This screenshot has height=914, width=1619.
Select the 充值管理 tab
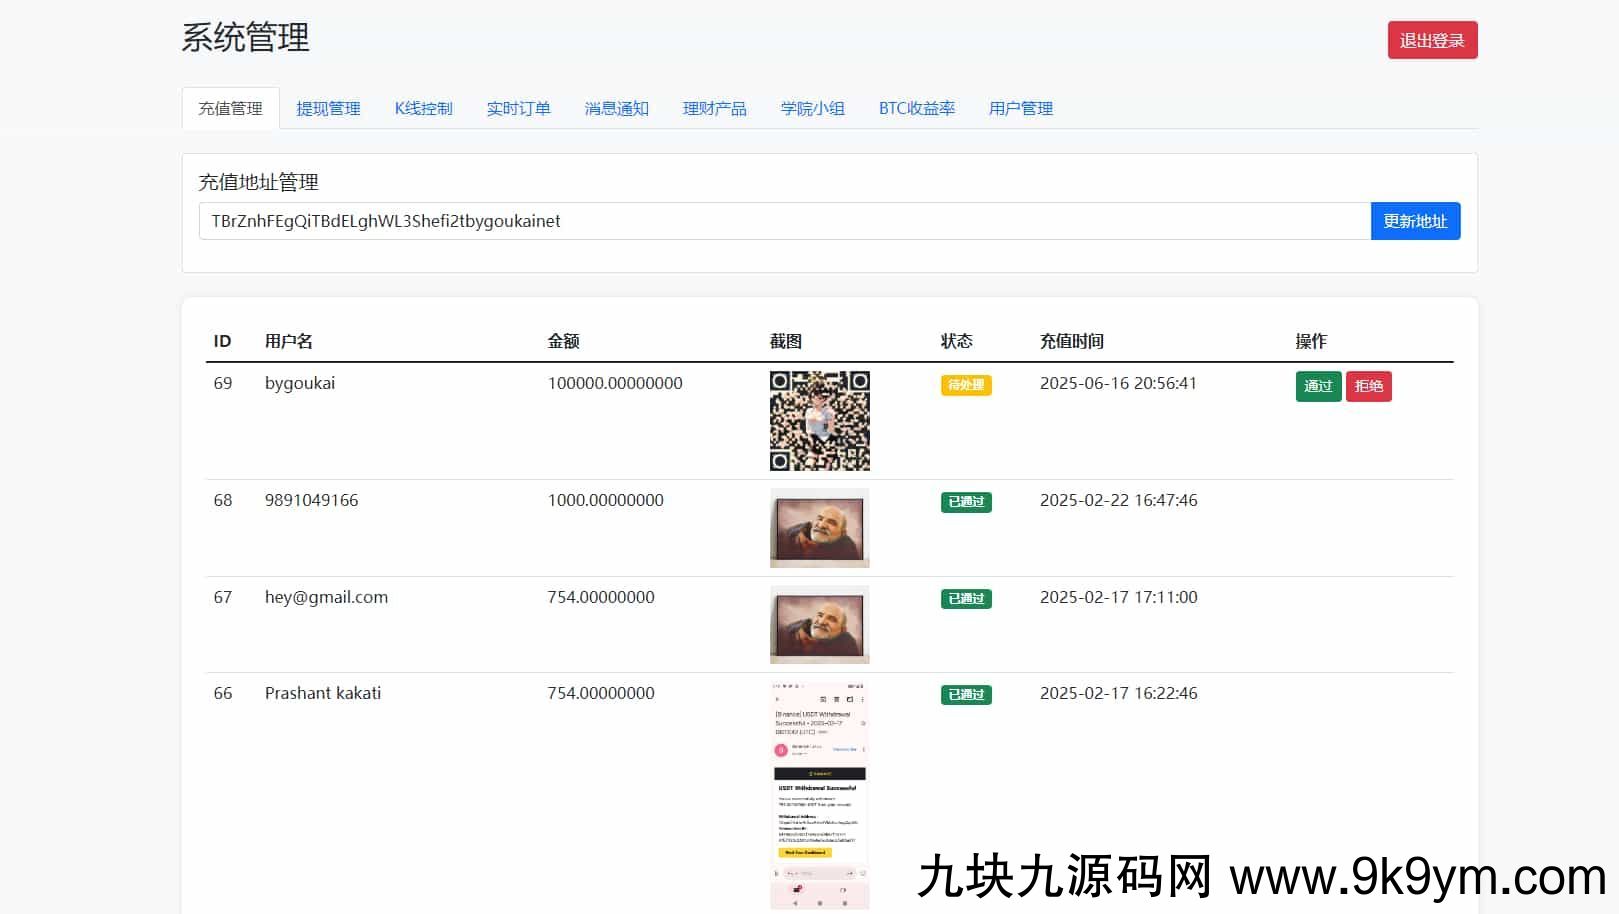coord(230,108)
